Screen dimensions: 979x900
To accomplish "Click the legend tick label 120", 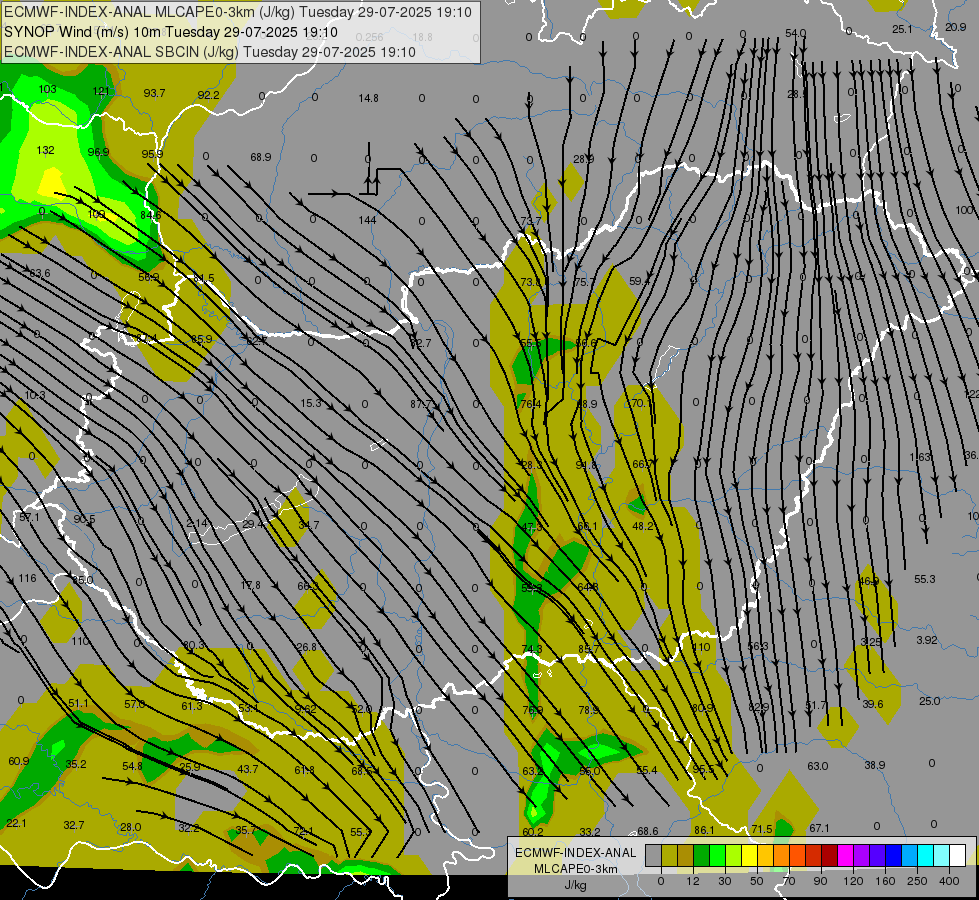I will click(853, 881).
